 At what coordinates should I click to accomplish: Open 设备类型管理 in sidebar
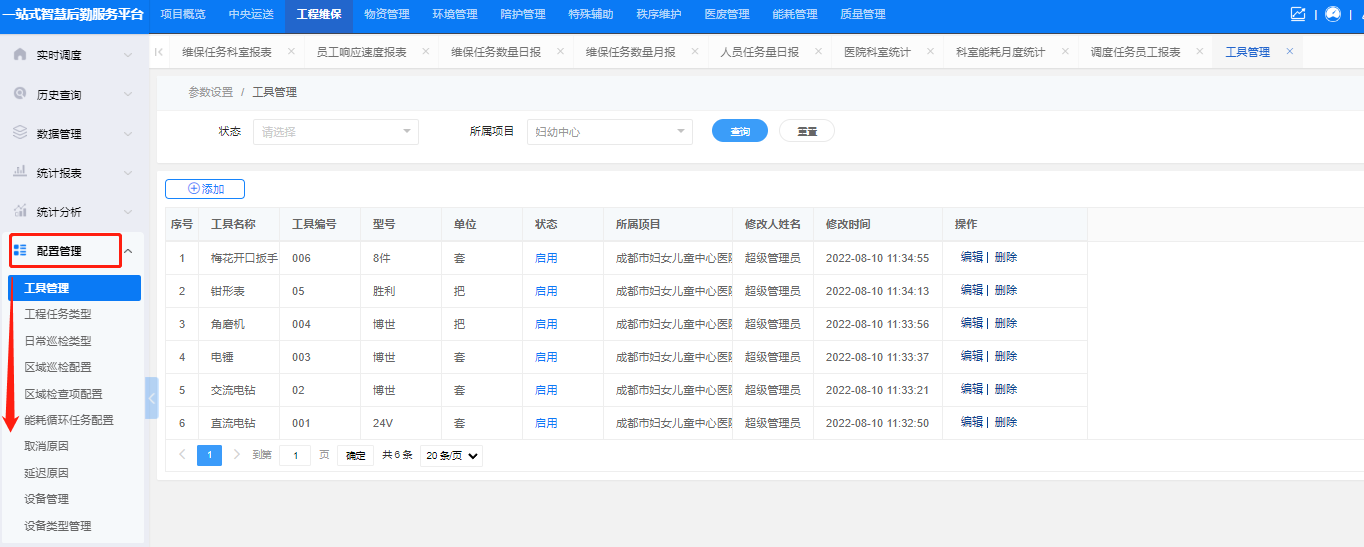58,526
